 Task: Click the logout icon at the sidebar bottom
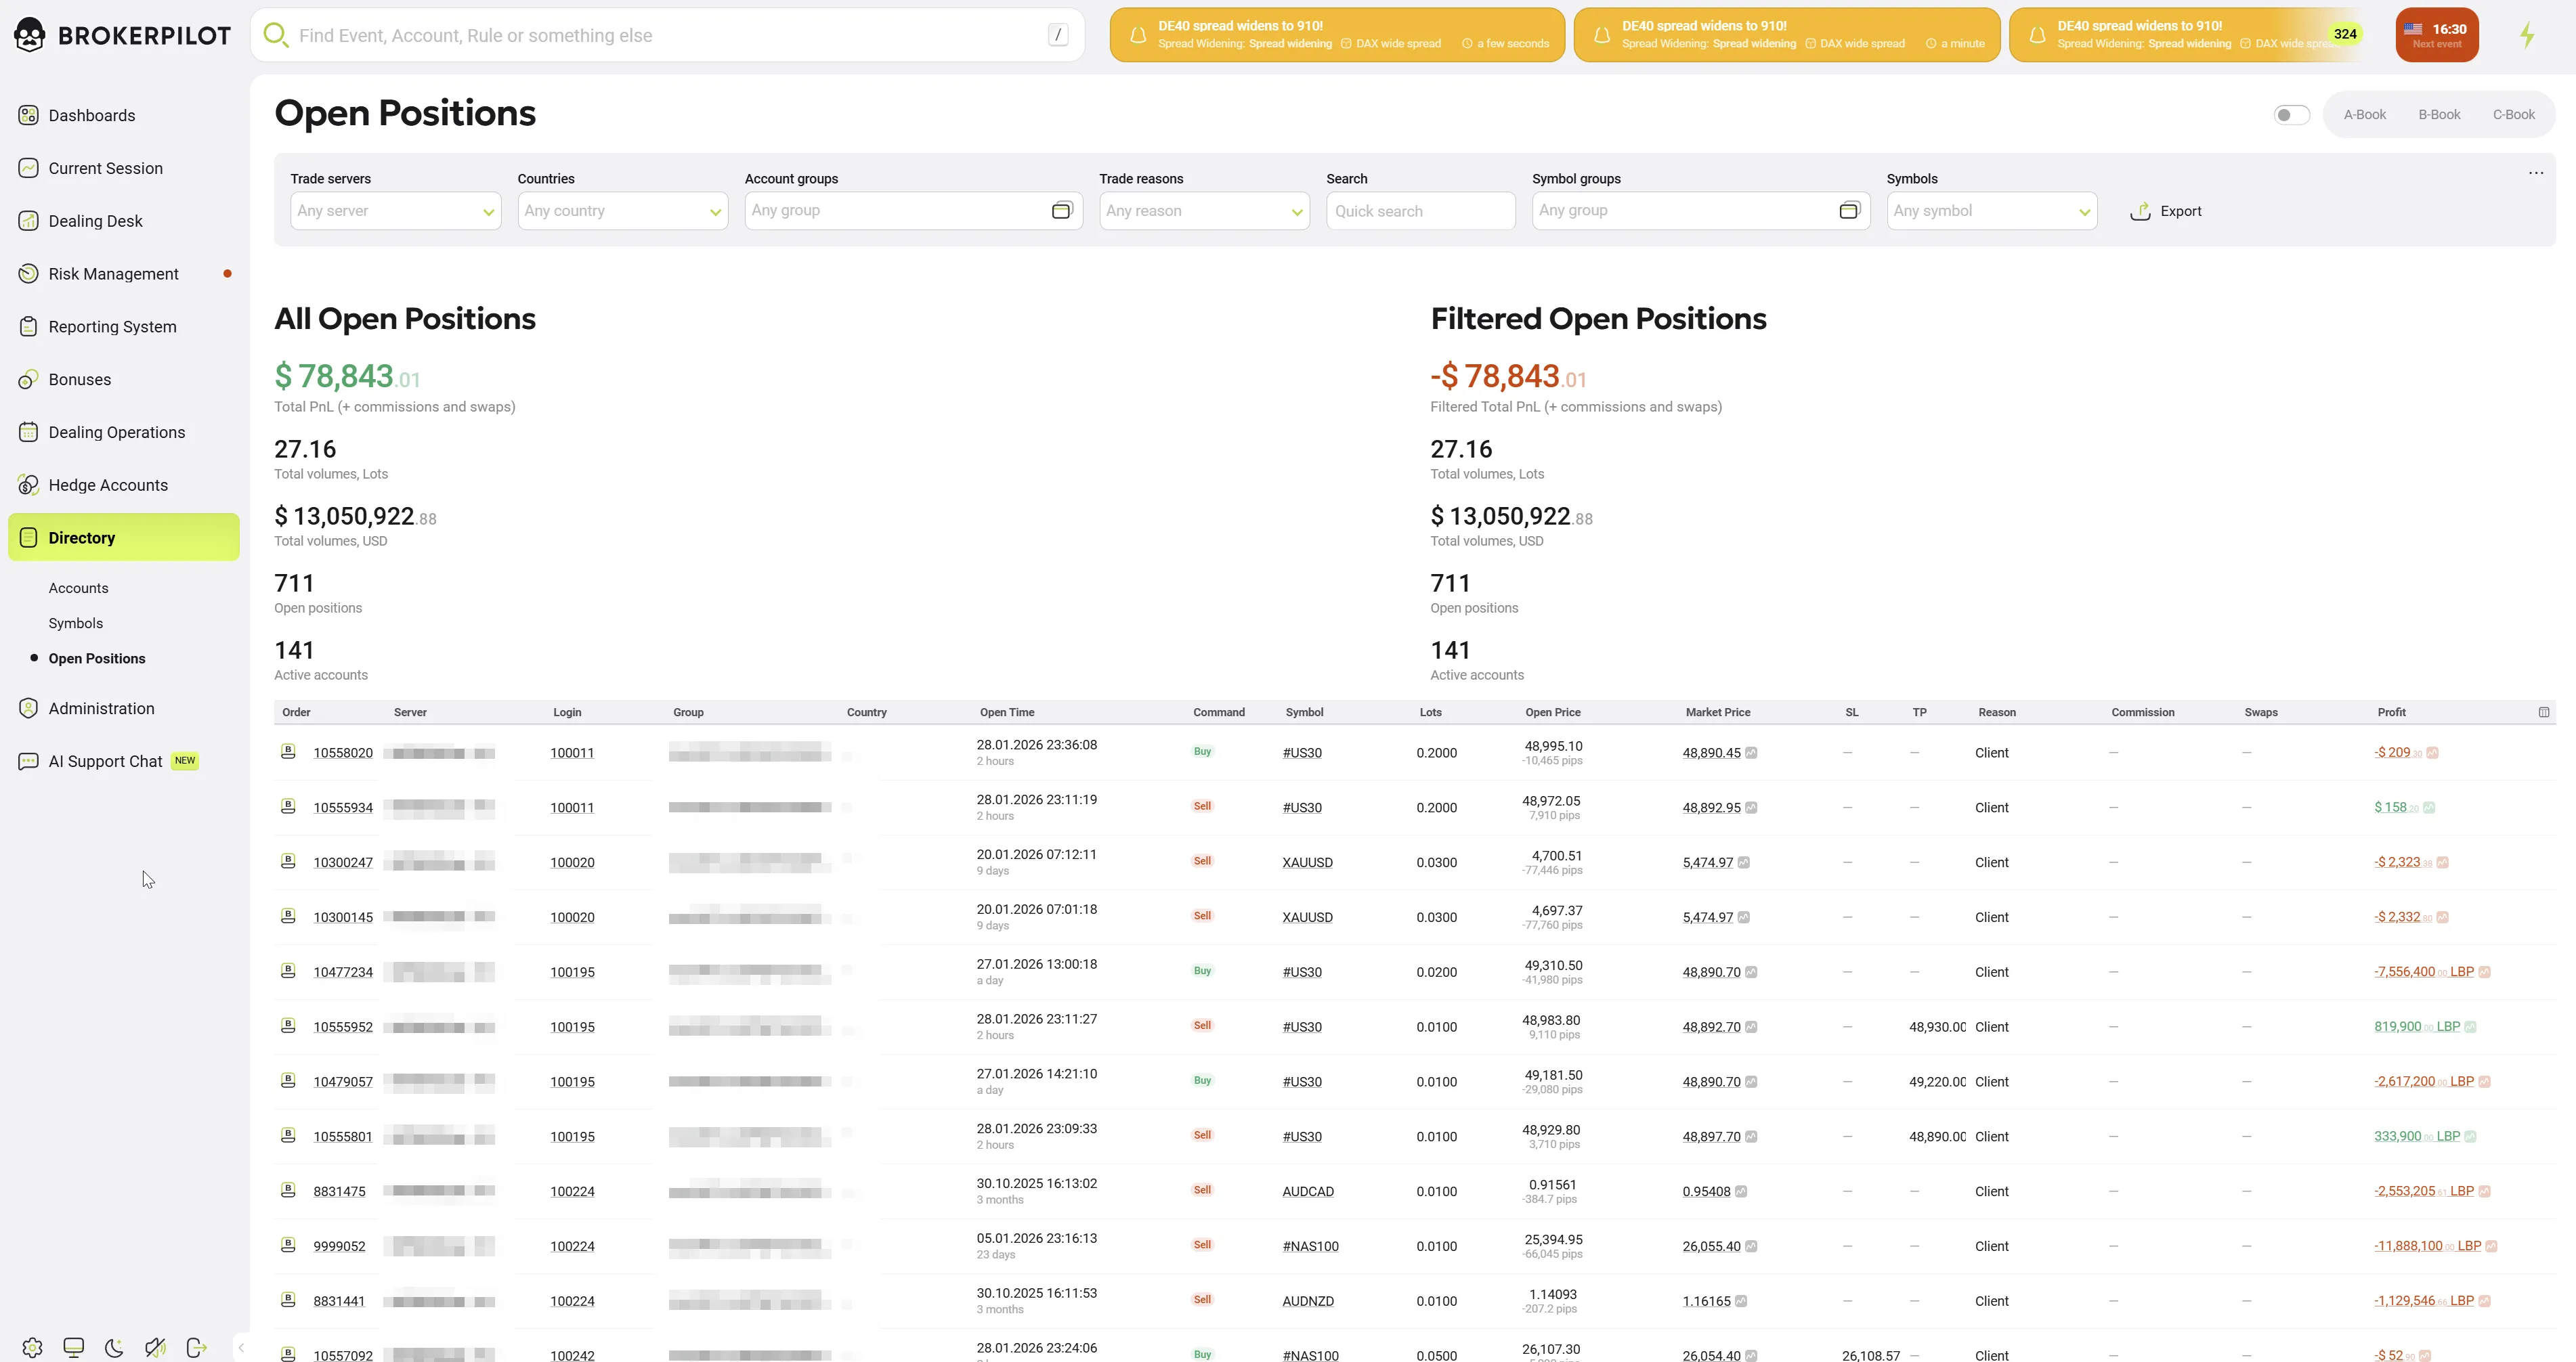pyautogui.click(x=196, y=1347)
